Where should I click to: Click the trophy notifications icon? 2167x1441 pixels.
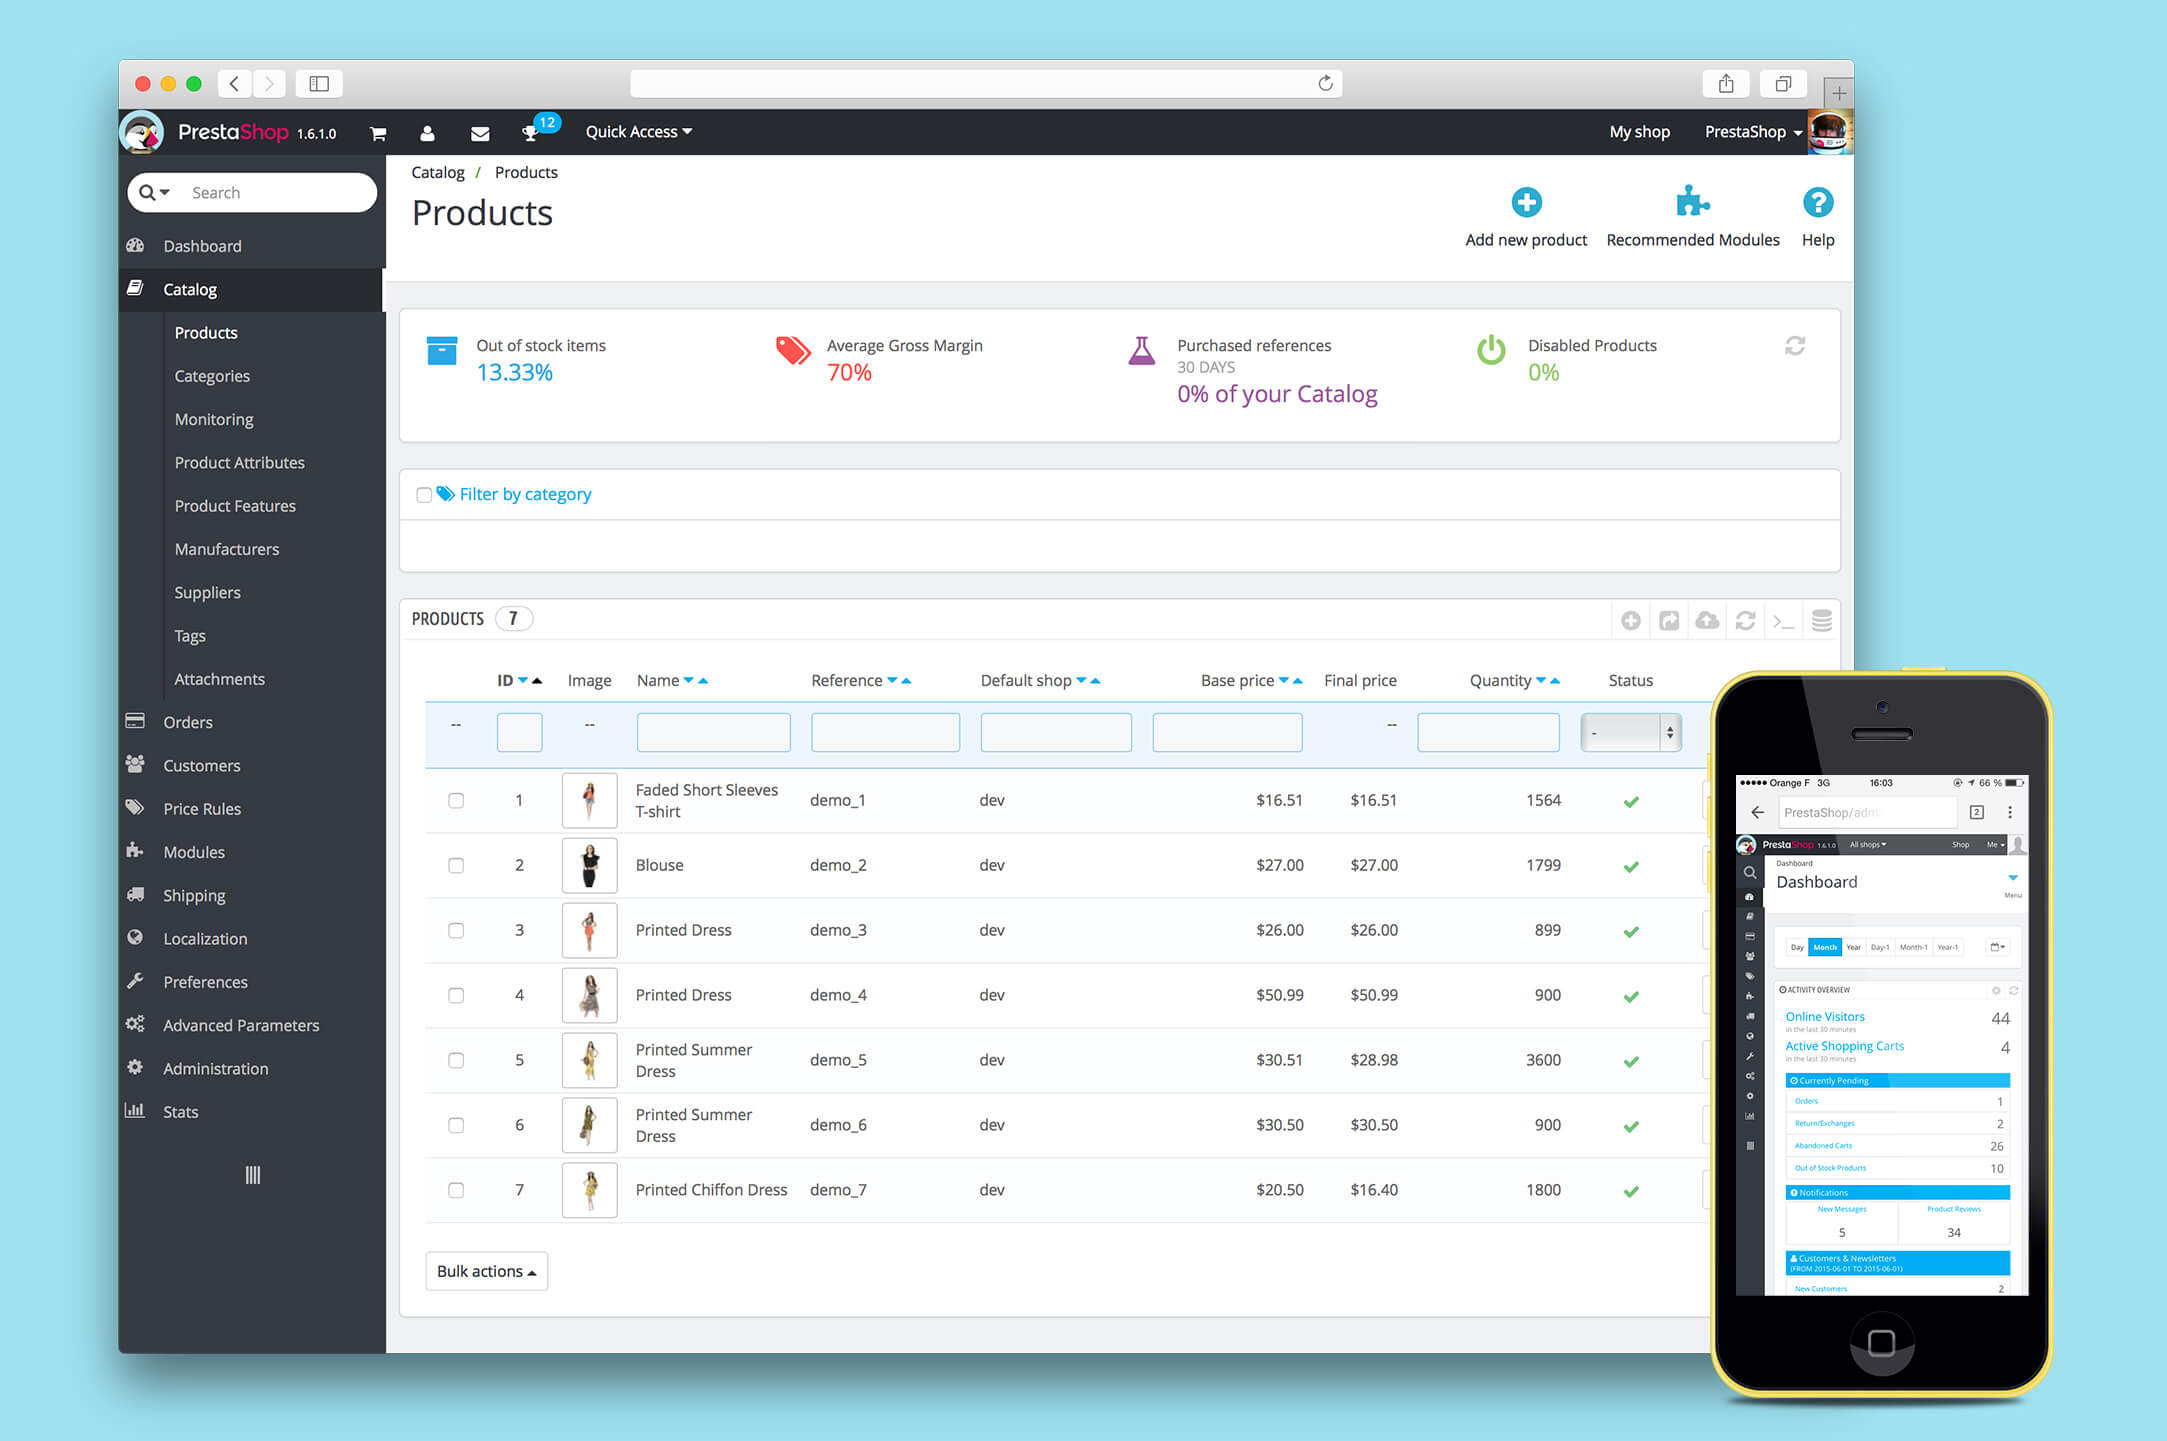point(530,133)
